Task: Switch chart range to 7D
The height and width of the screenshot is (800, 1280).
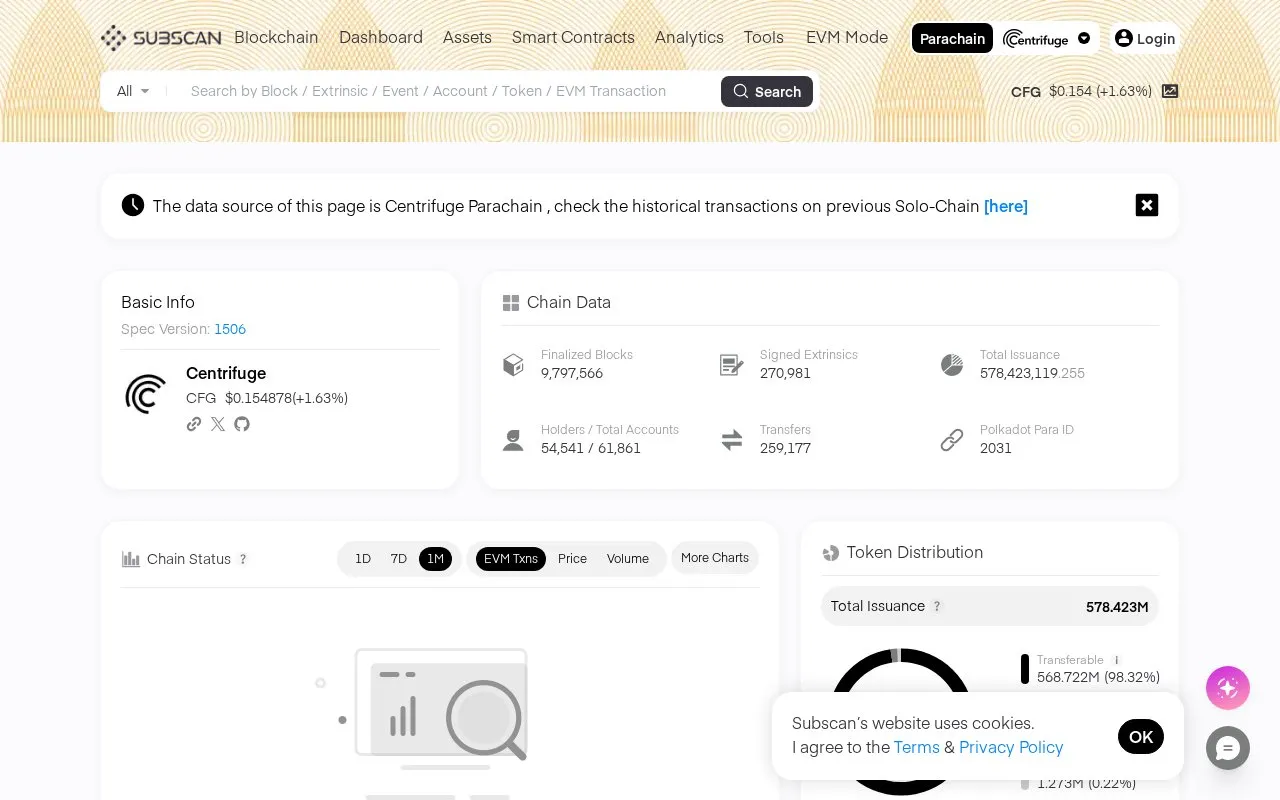Action: (399, 559)
